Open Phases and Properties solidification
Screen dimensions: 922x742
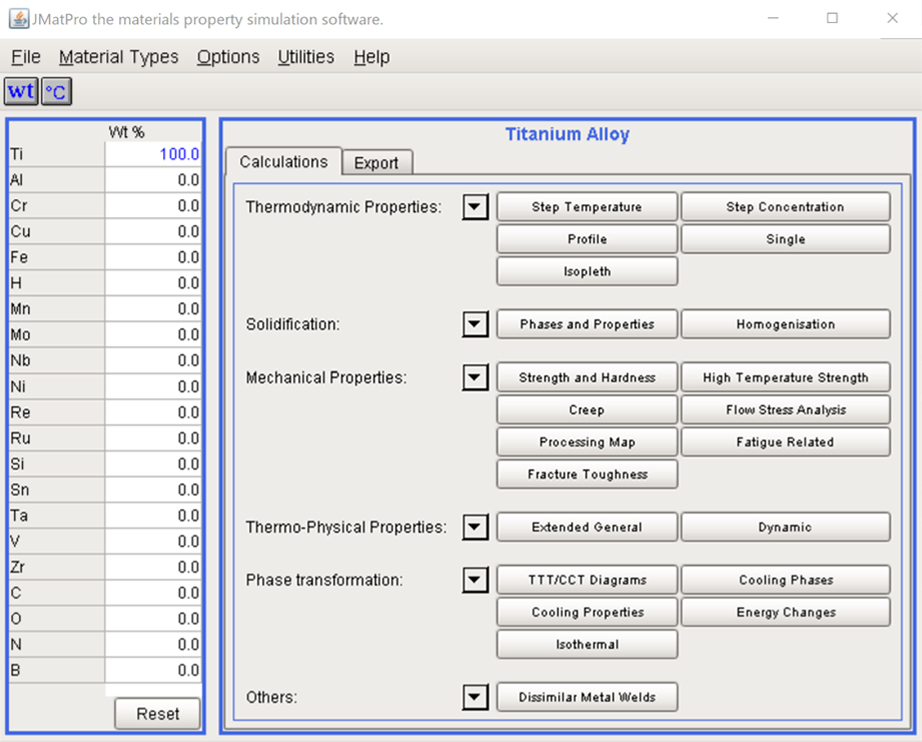[587, 324]
